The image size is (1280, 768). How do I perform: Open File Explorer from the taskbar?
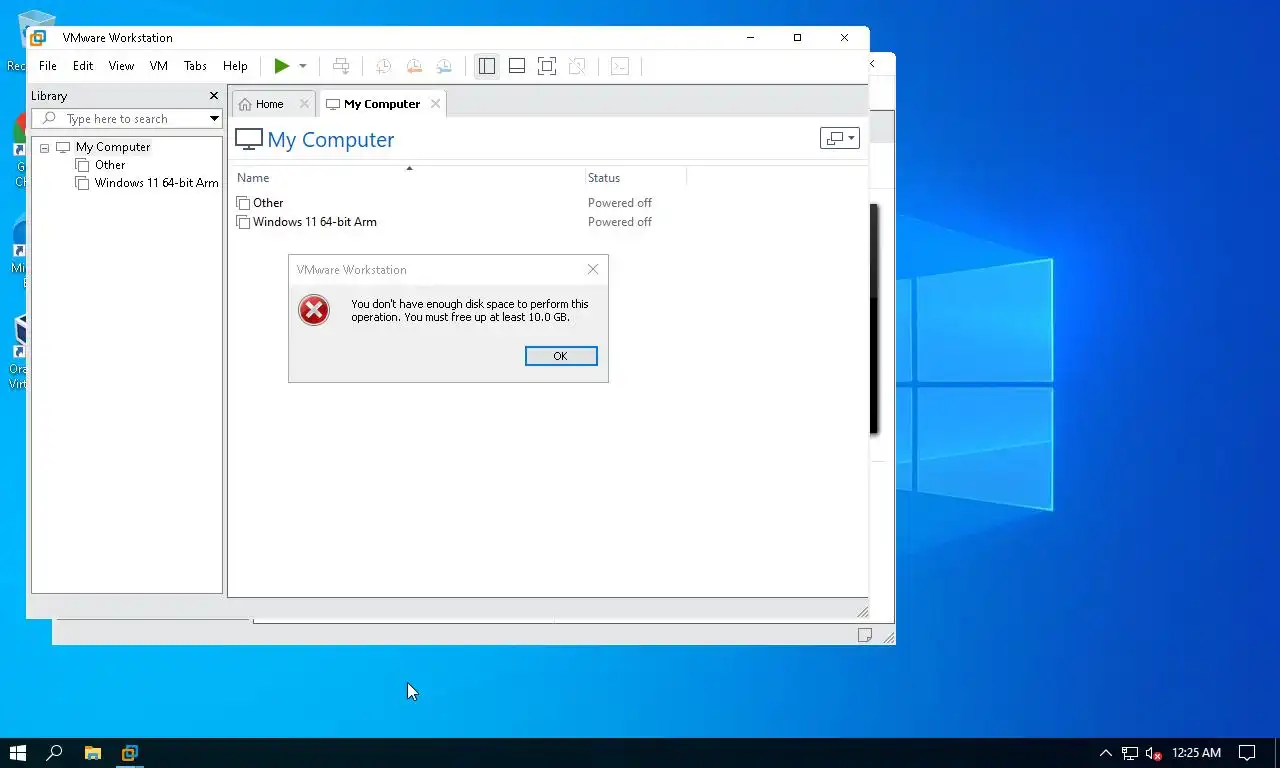click(x=92, y=753)
